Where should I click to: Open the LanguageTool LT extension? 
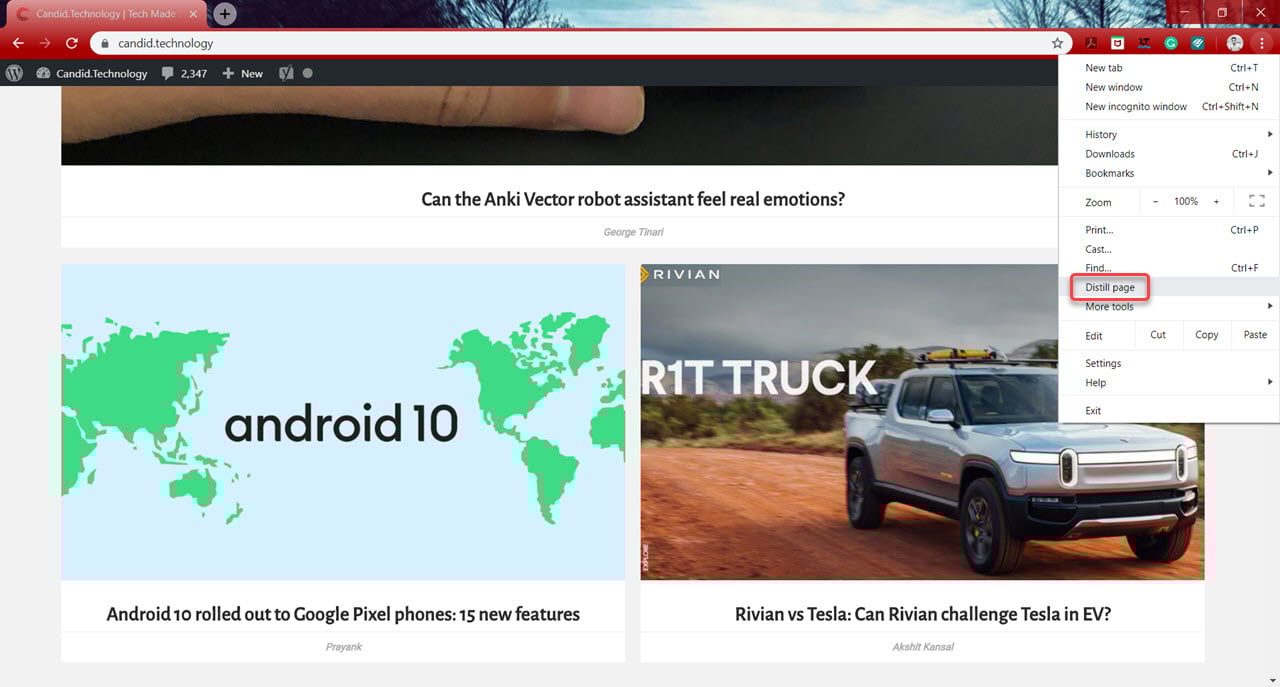pyautogui.click(x=1144, y=43)
